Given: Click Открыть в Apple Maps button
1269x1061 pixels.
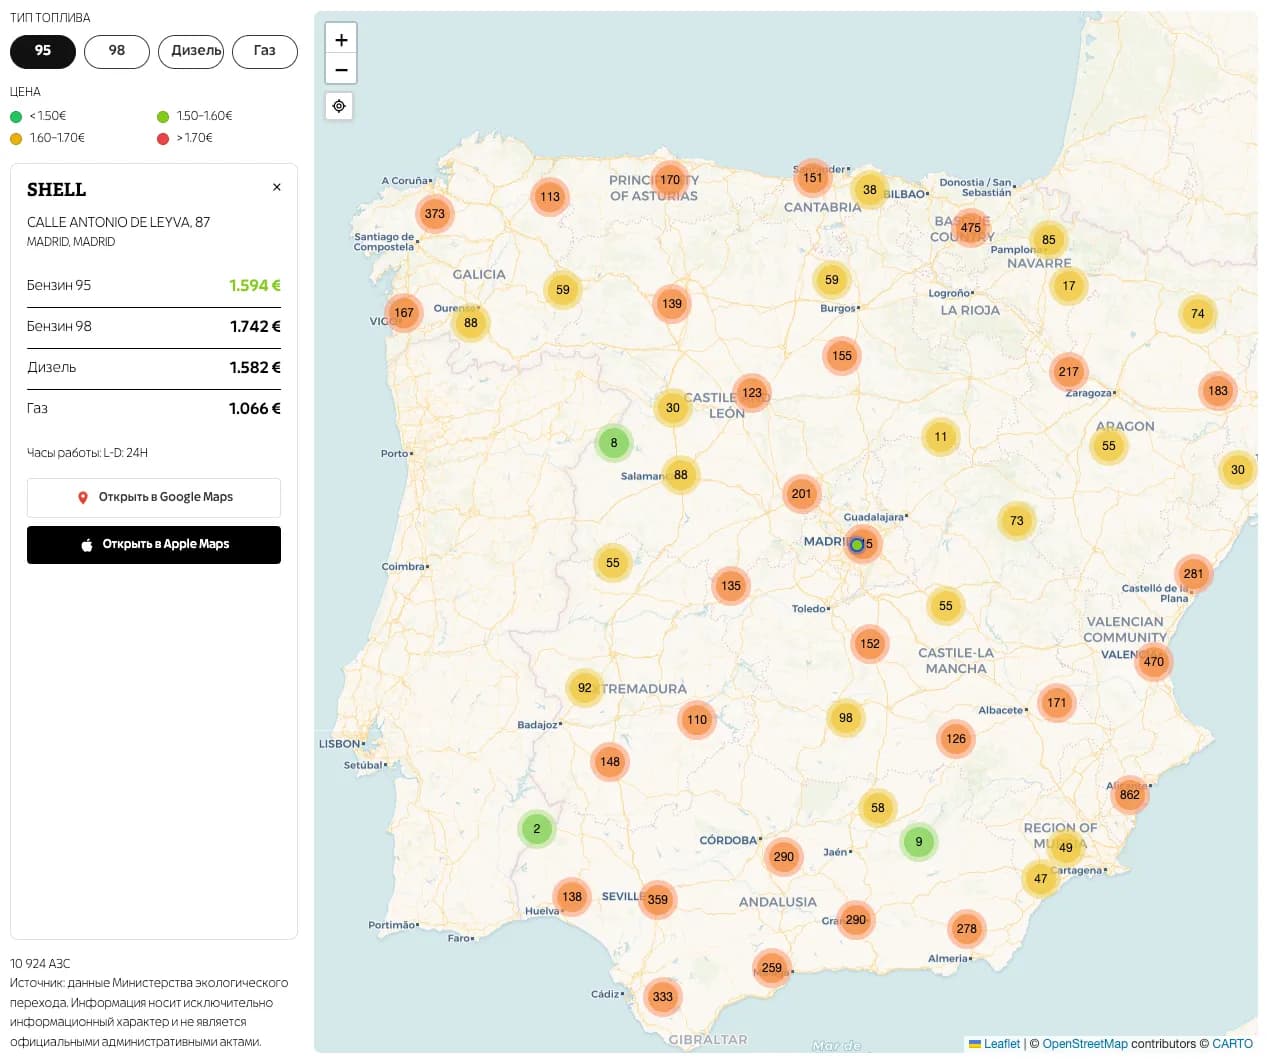Looking at the screenshot, I should [x=154, y=545].
